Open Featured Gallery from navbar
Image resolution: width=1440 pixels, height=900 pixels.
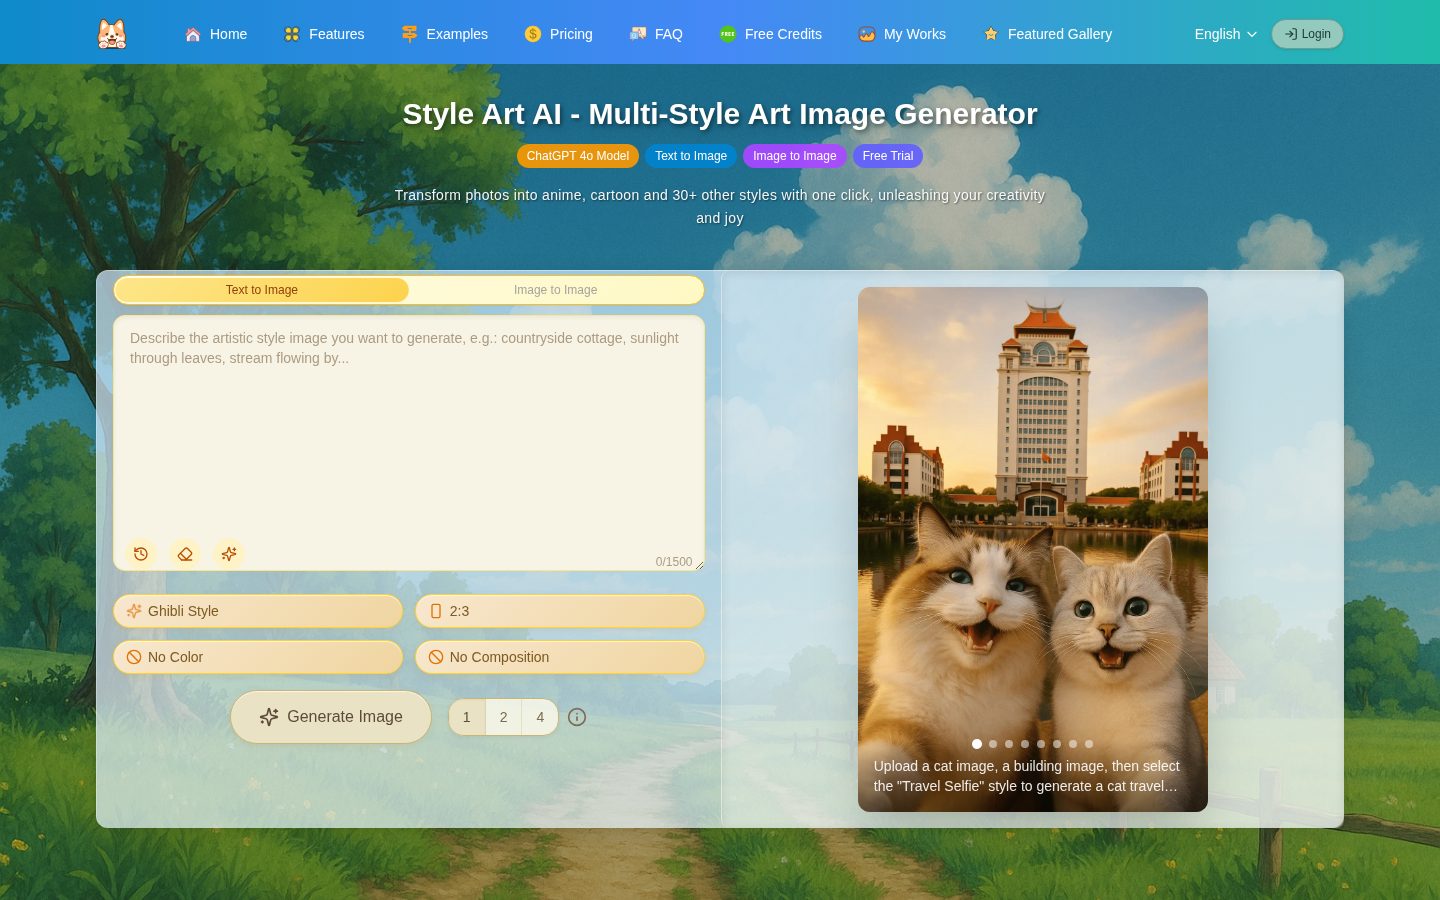[1048, 34]
